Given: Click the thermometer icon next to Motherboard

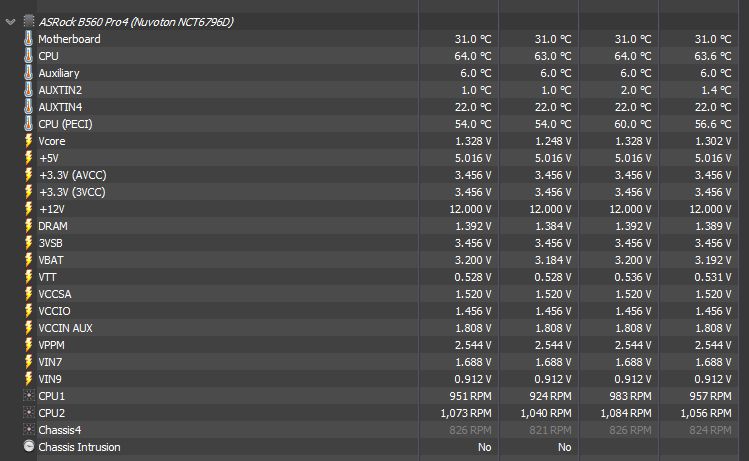Looking at the screenshot, I should click(x=29, y=39).
